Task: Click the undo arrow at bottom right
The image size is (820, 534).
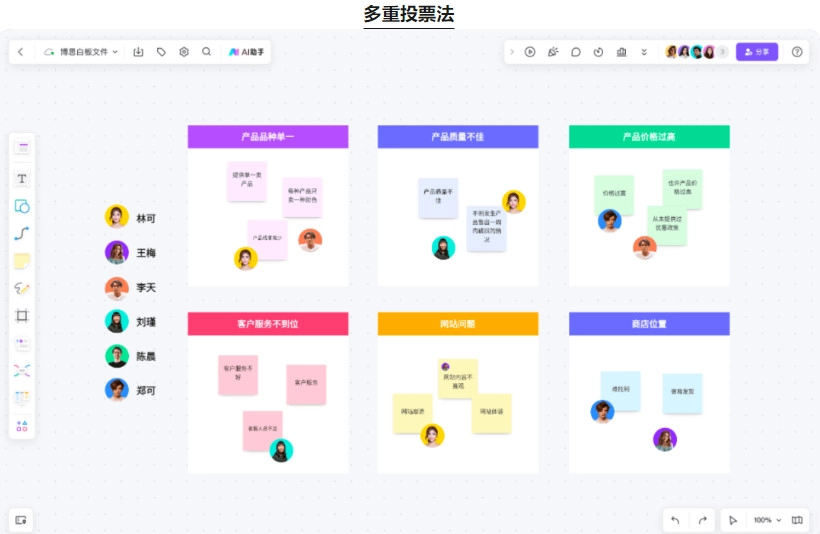Action: [675, 520]
